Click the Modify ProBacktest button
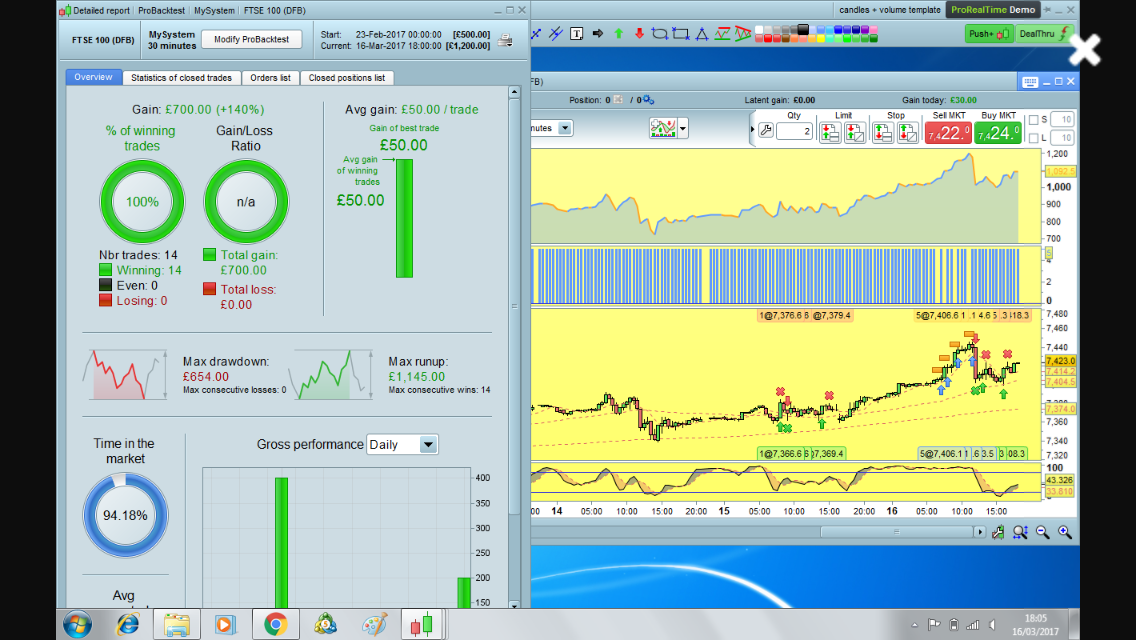 pyautogui.click(x=251, y=39)
